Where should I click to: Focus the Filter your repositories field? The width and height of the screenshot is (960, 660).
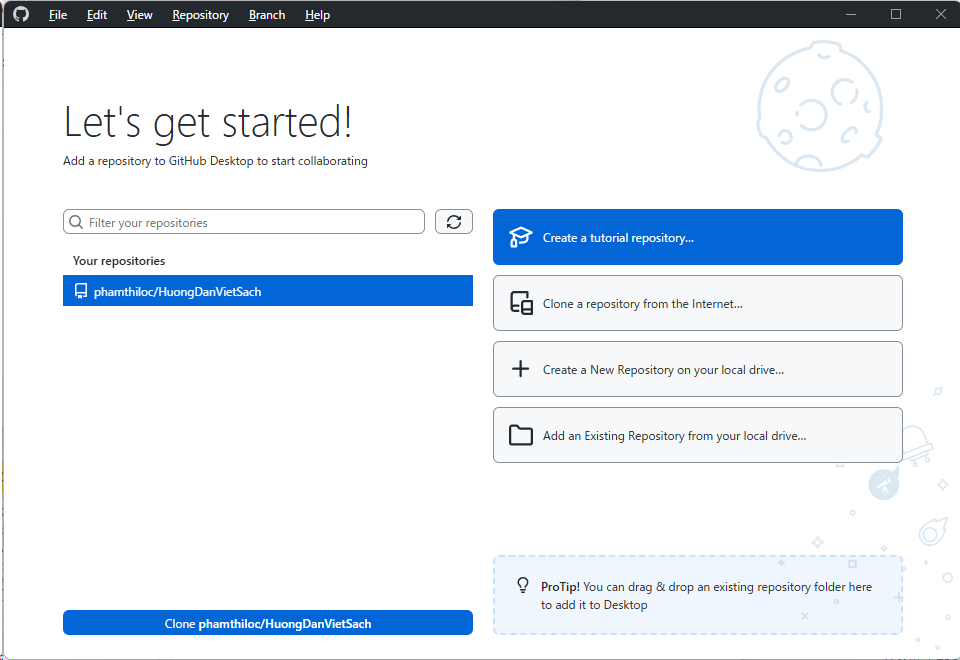click(244, 222)
